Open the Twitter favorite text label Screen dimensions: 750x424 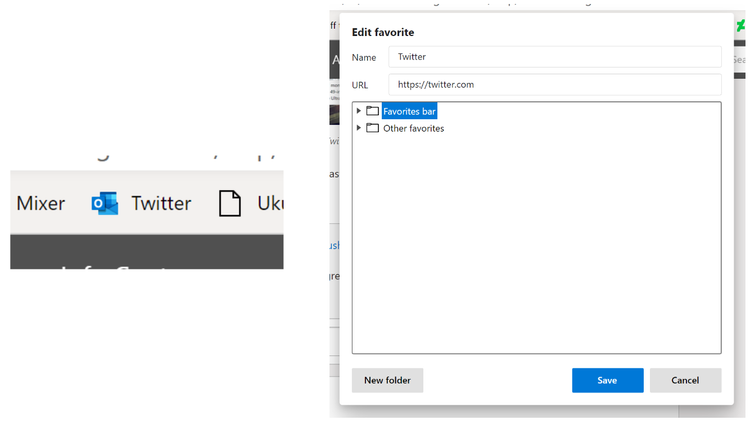point(161,203)
